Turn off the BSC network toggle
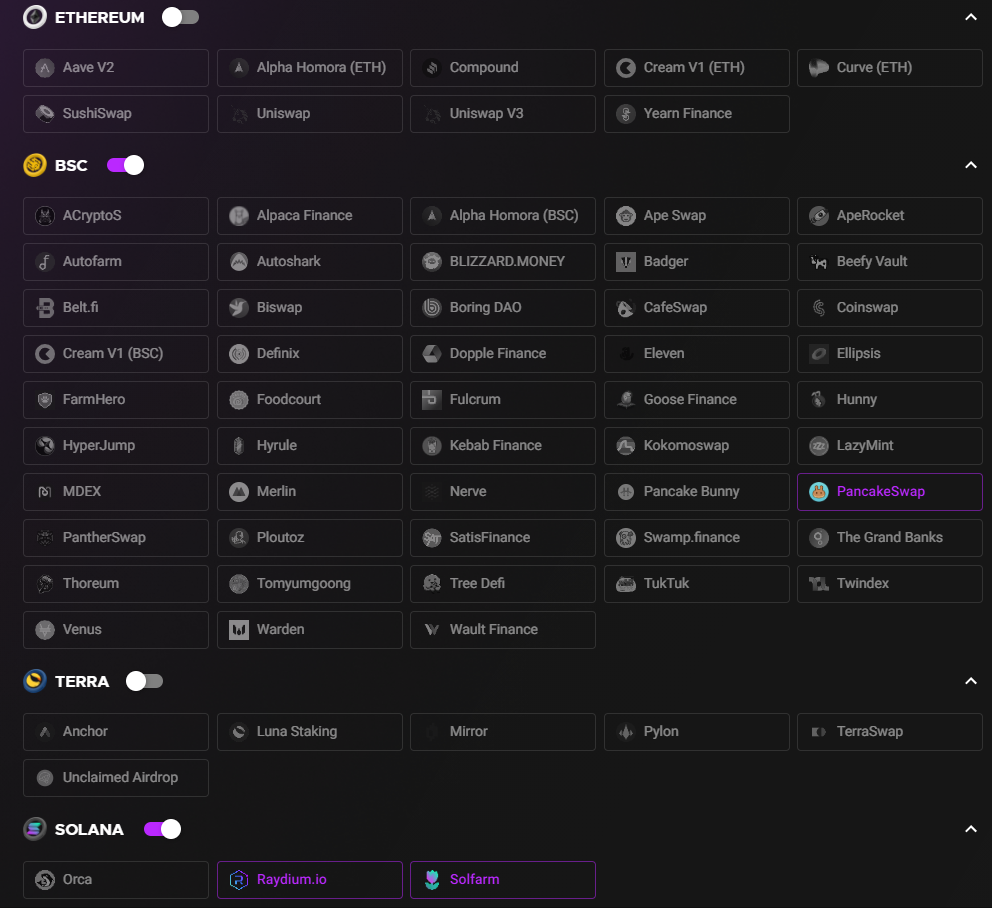Viewport: 992px width, 908px height. click(x=125, y=165)
